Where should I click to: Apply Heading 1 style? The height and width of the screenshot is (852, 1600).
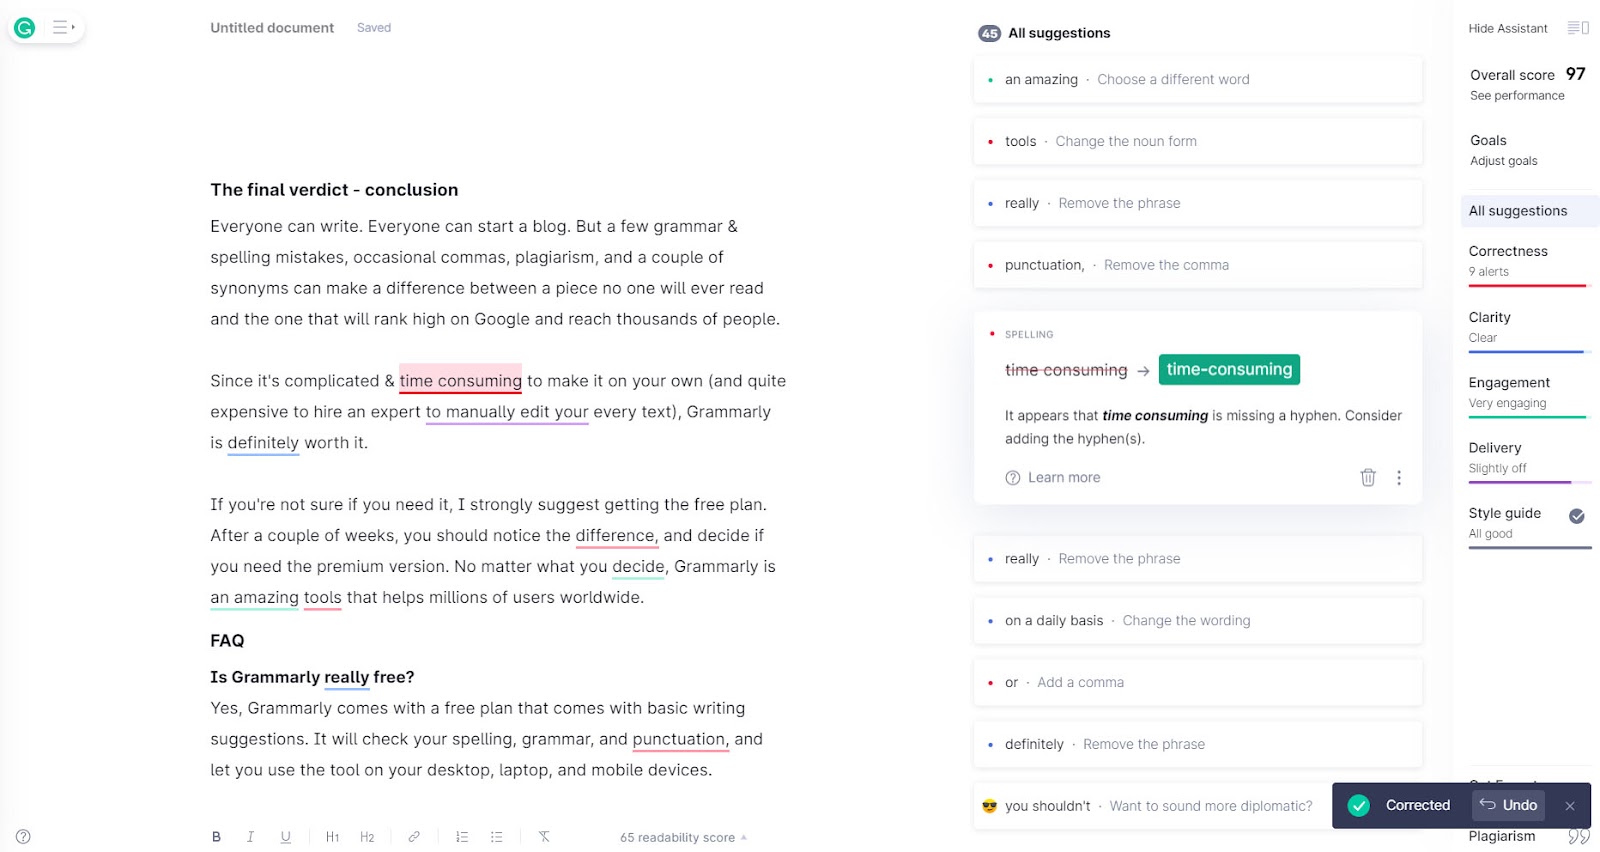coord(332,837)
